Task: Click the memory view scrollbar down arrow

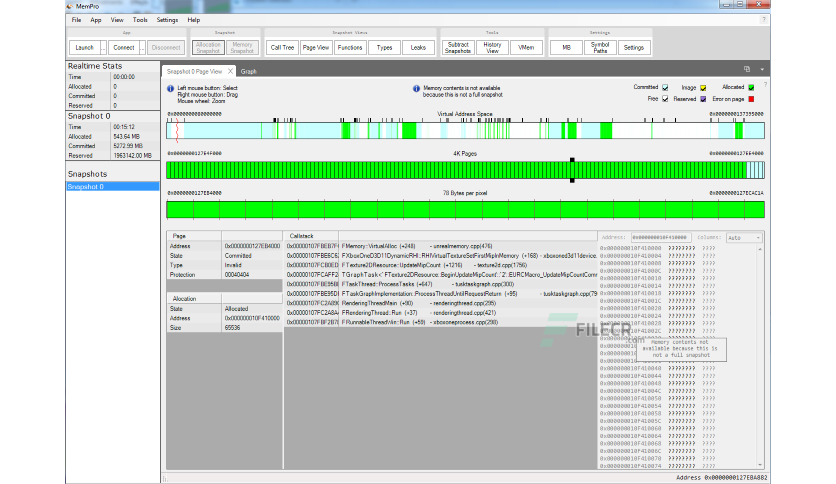Action: (760, 465)
